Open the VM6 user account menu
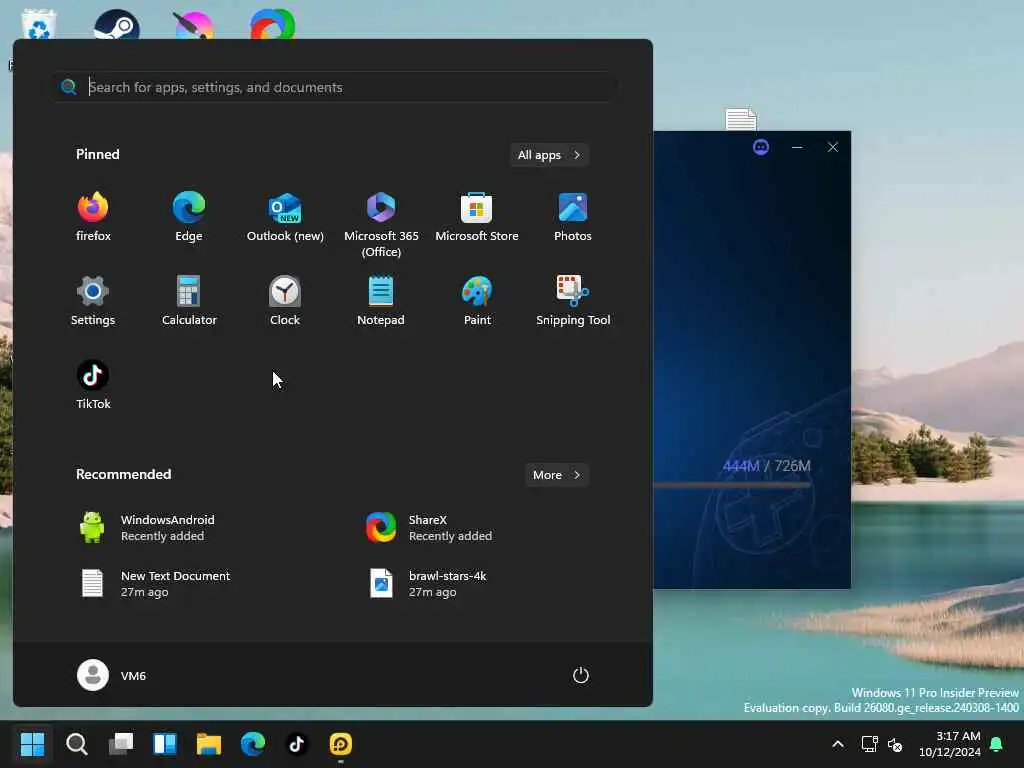The width and height of the screenshot is (1024, 768). (x=112, y=675)
